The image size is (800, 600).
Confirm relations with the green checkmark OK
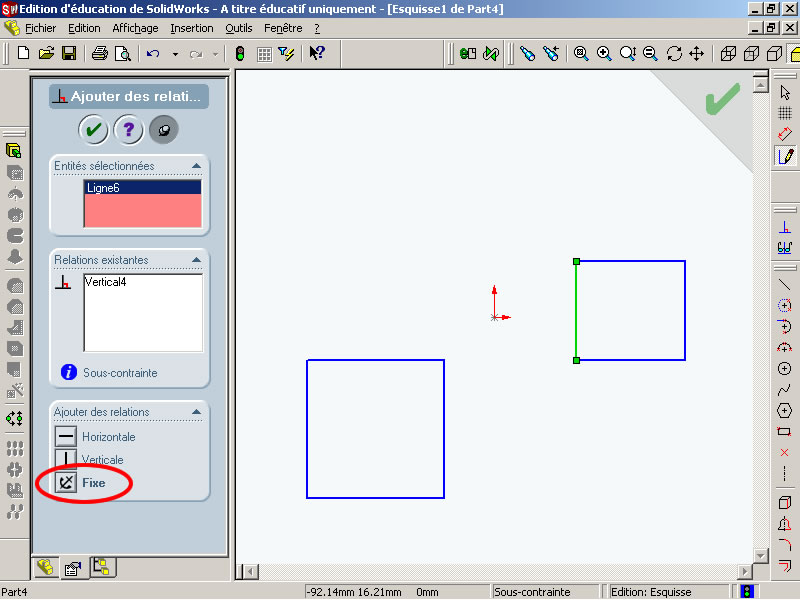point(93,130)
